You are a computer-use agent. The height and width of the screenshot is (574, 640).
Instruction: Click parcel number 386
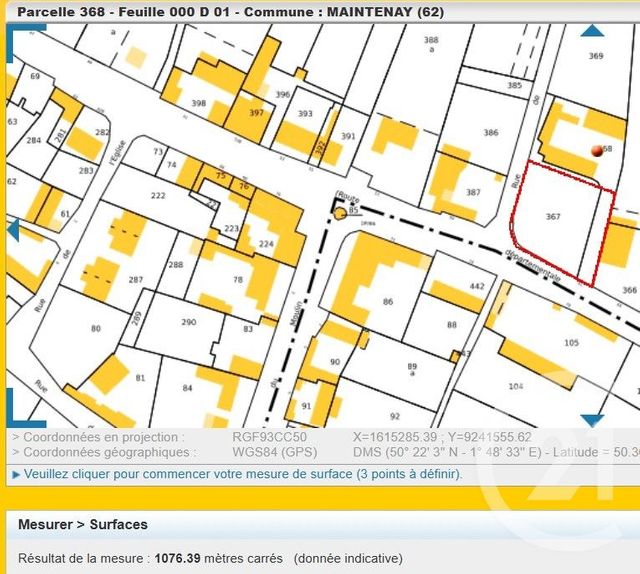491,132
